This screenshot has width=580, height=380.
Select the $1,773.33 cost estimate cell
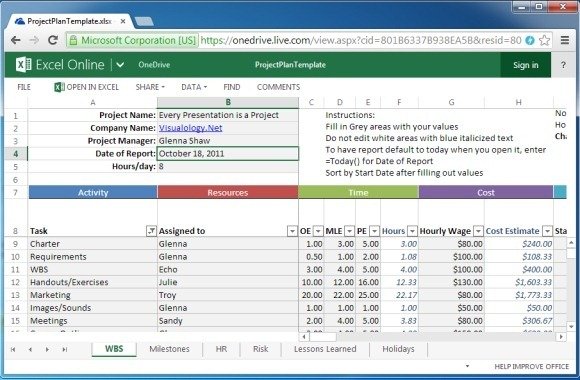click(519, 295)
